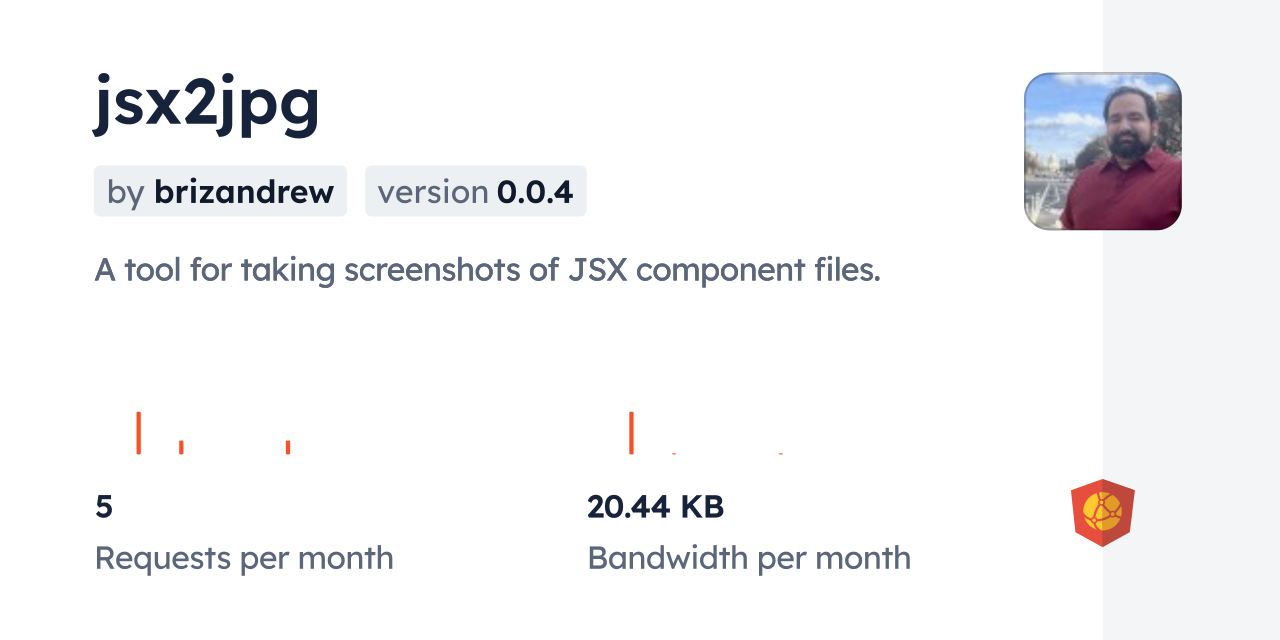
Task: Click the 'Bandwidth per month' label
Action: click(x=749, y=558)
